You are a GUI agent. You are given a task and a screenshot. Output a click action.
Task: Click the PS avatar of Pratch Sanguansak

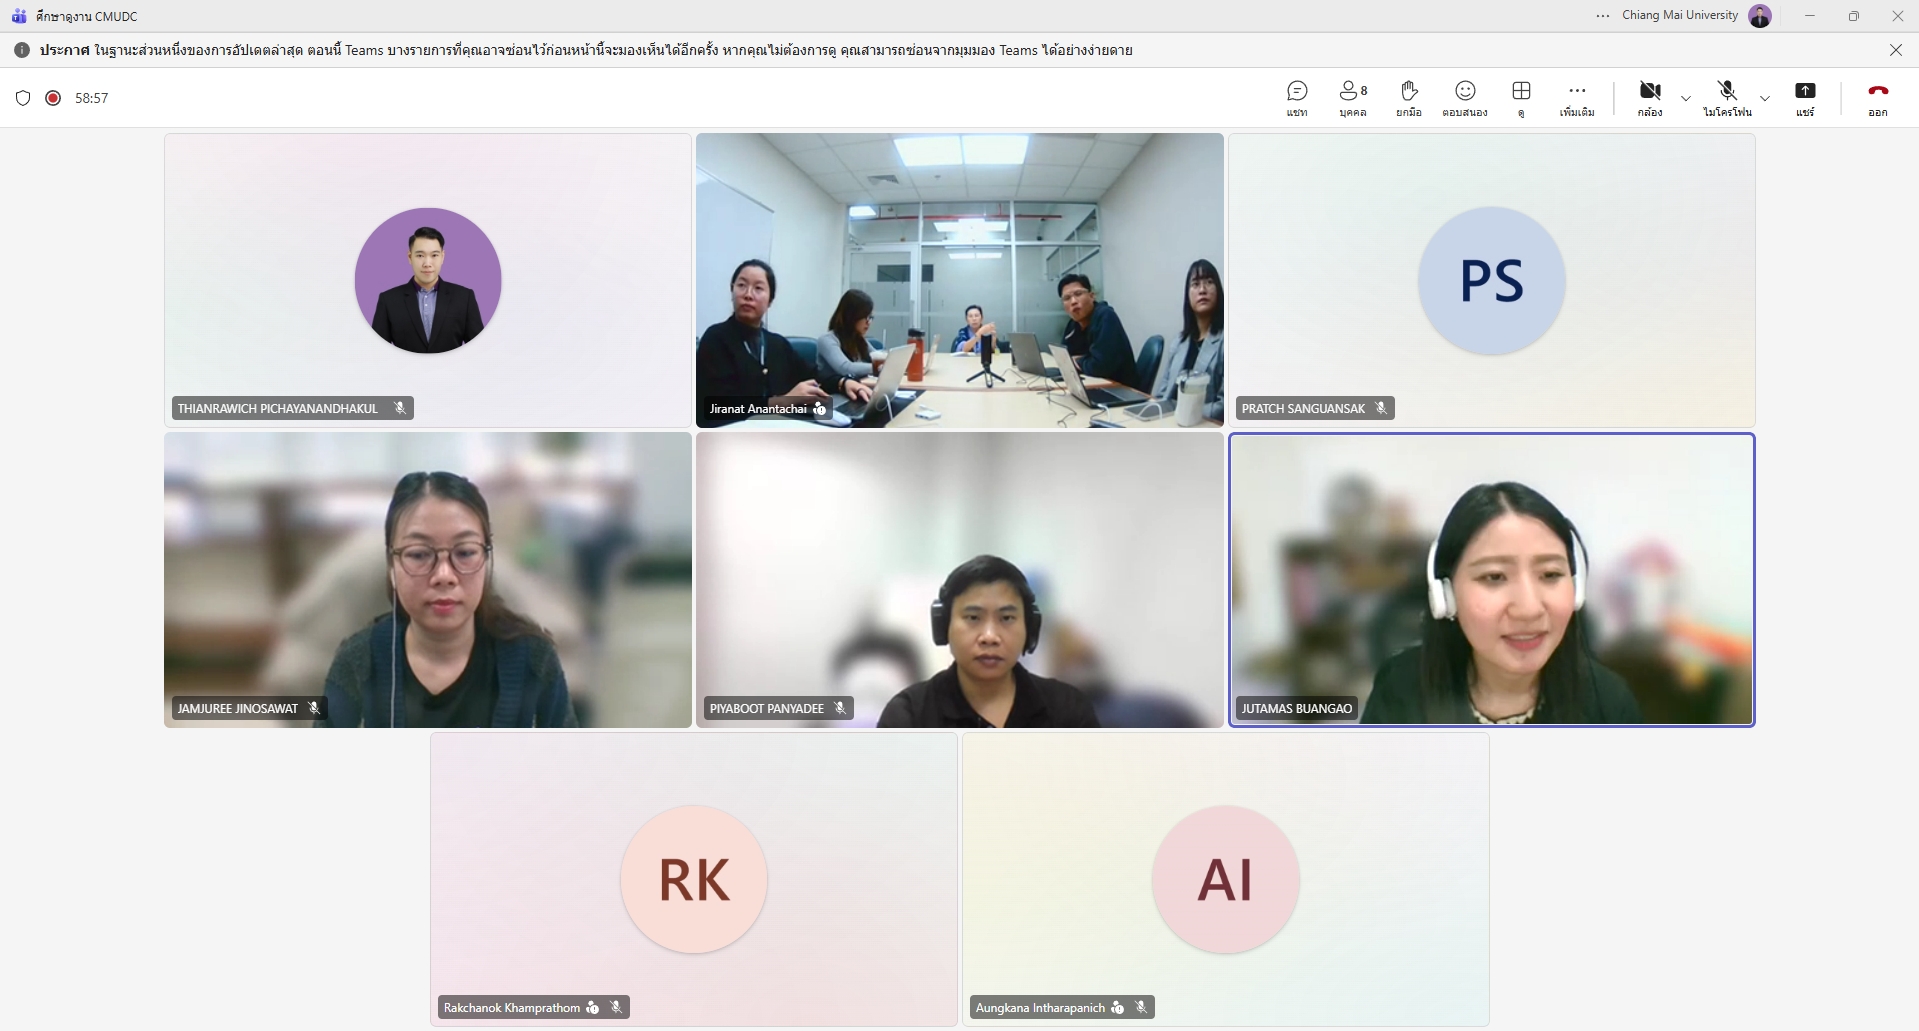point(1491,281)
